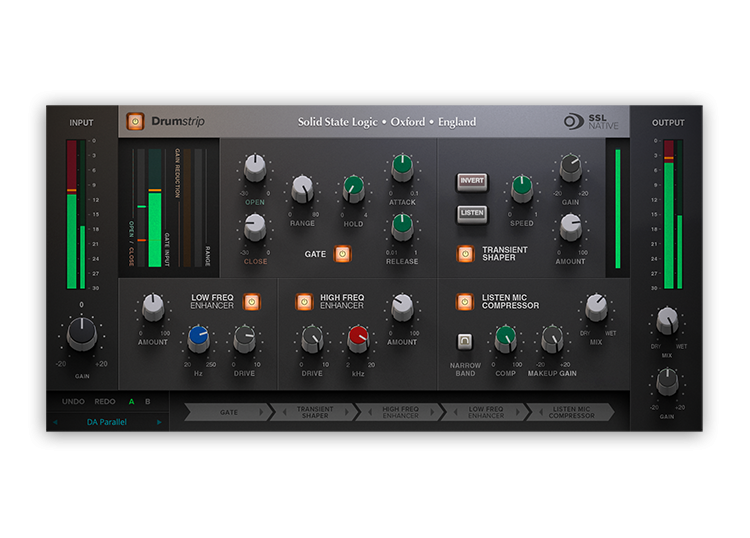
Task: Click the Gate Input meter bar
Action: [154, 208]
